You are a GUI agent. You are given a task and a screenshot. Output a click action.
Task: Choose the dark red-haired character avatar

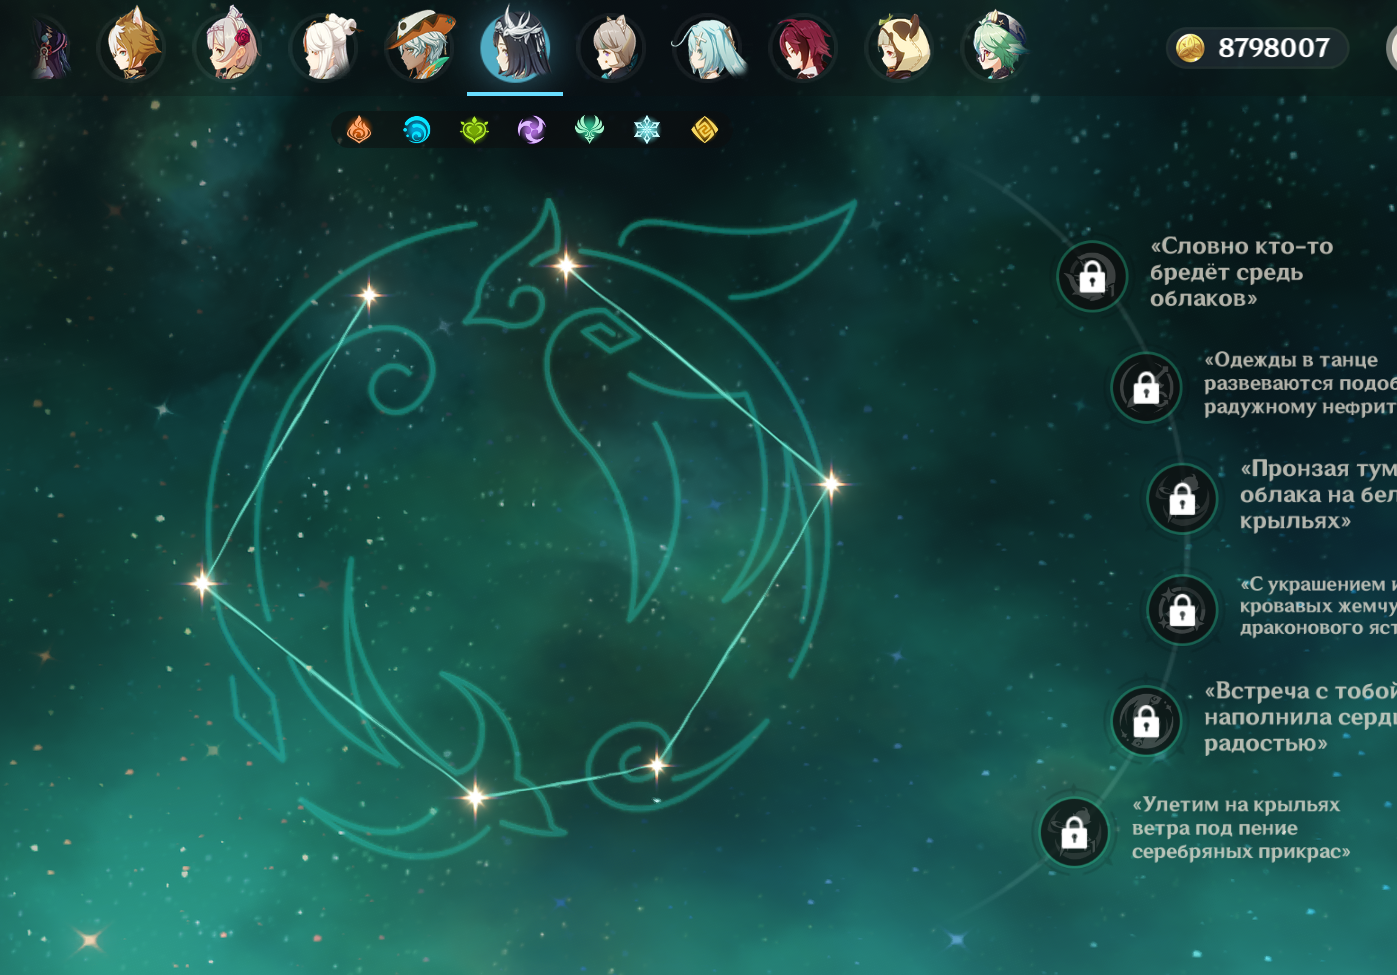802,45
